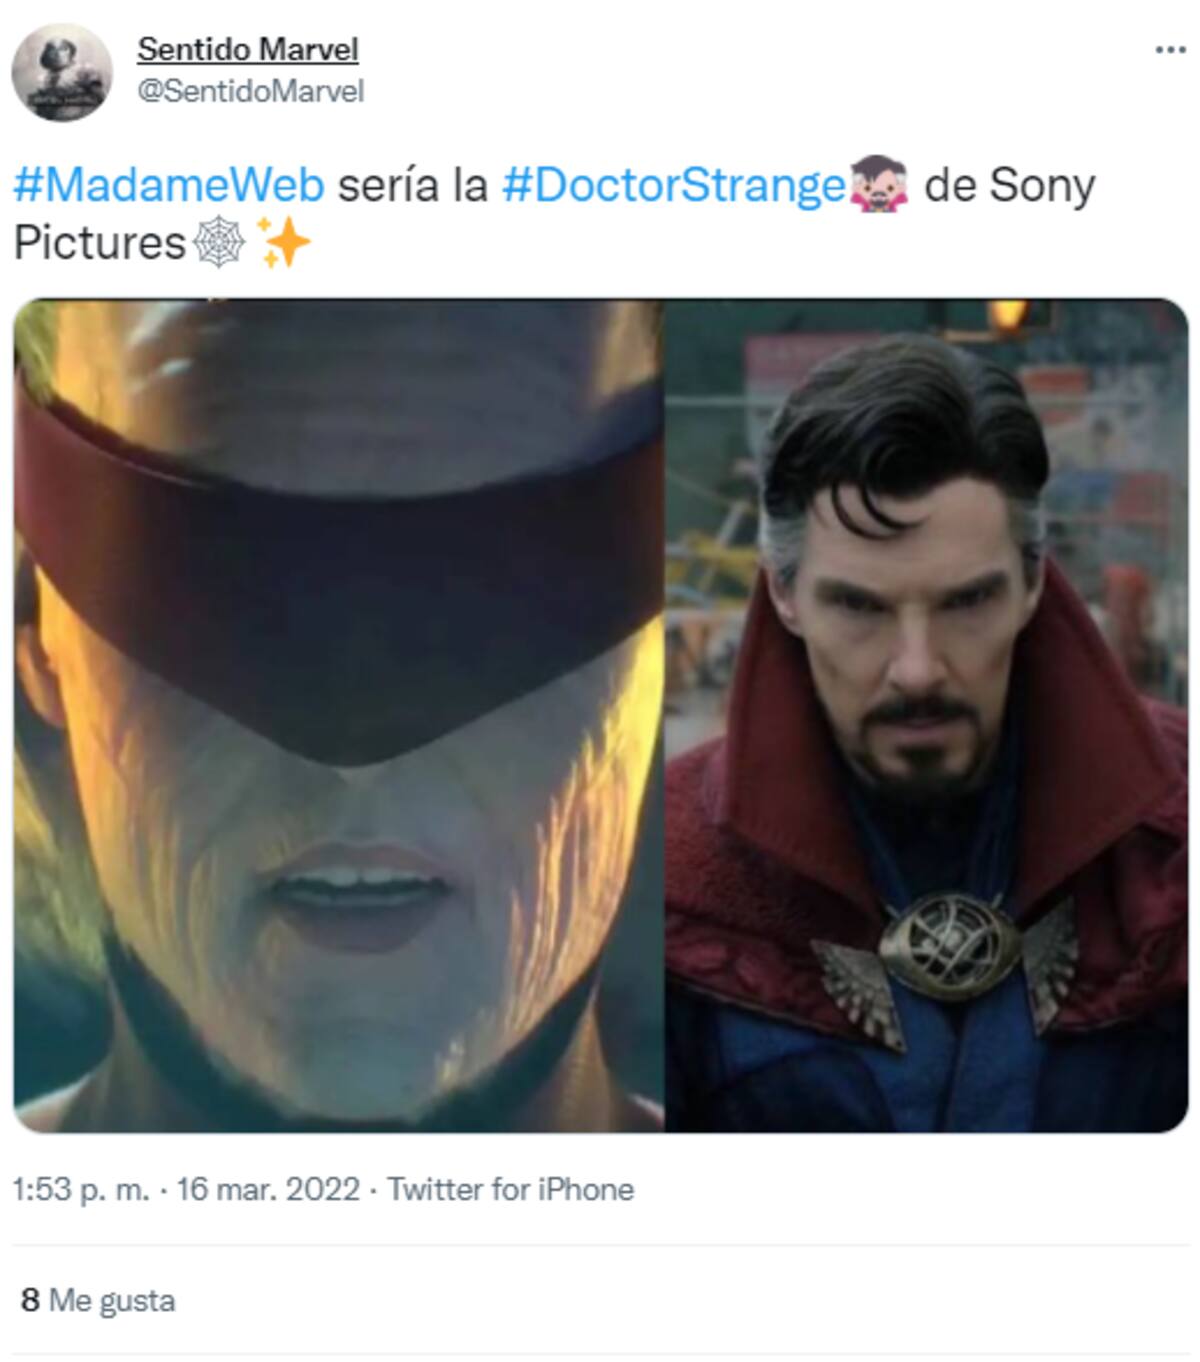Open the Me gusta likes list
Screen dimensions: 1200x1362
[x=111, y=1300]
